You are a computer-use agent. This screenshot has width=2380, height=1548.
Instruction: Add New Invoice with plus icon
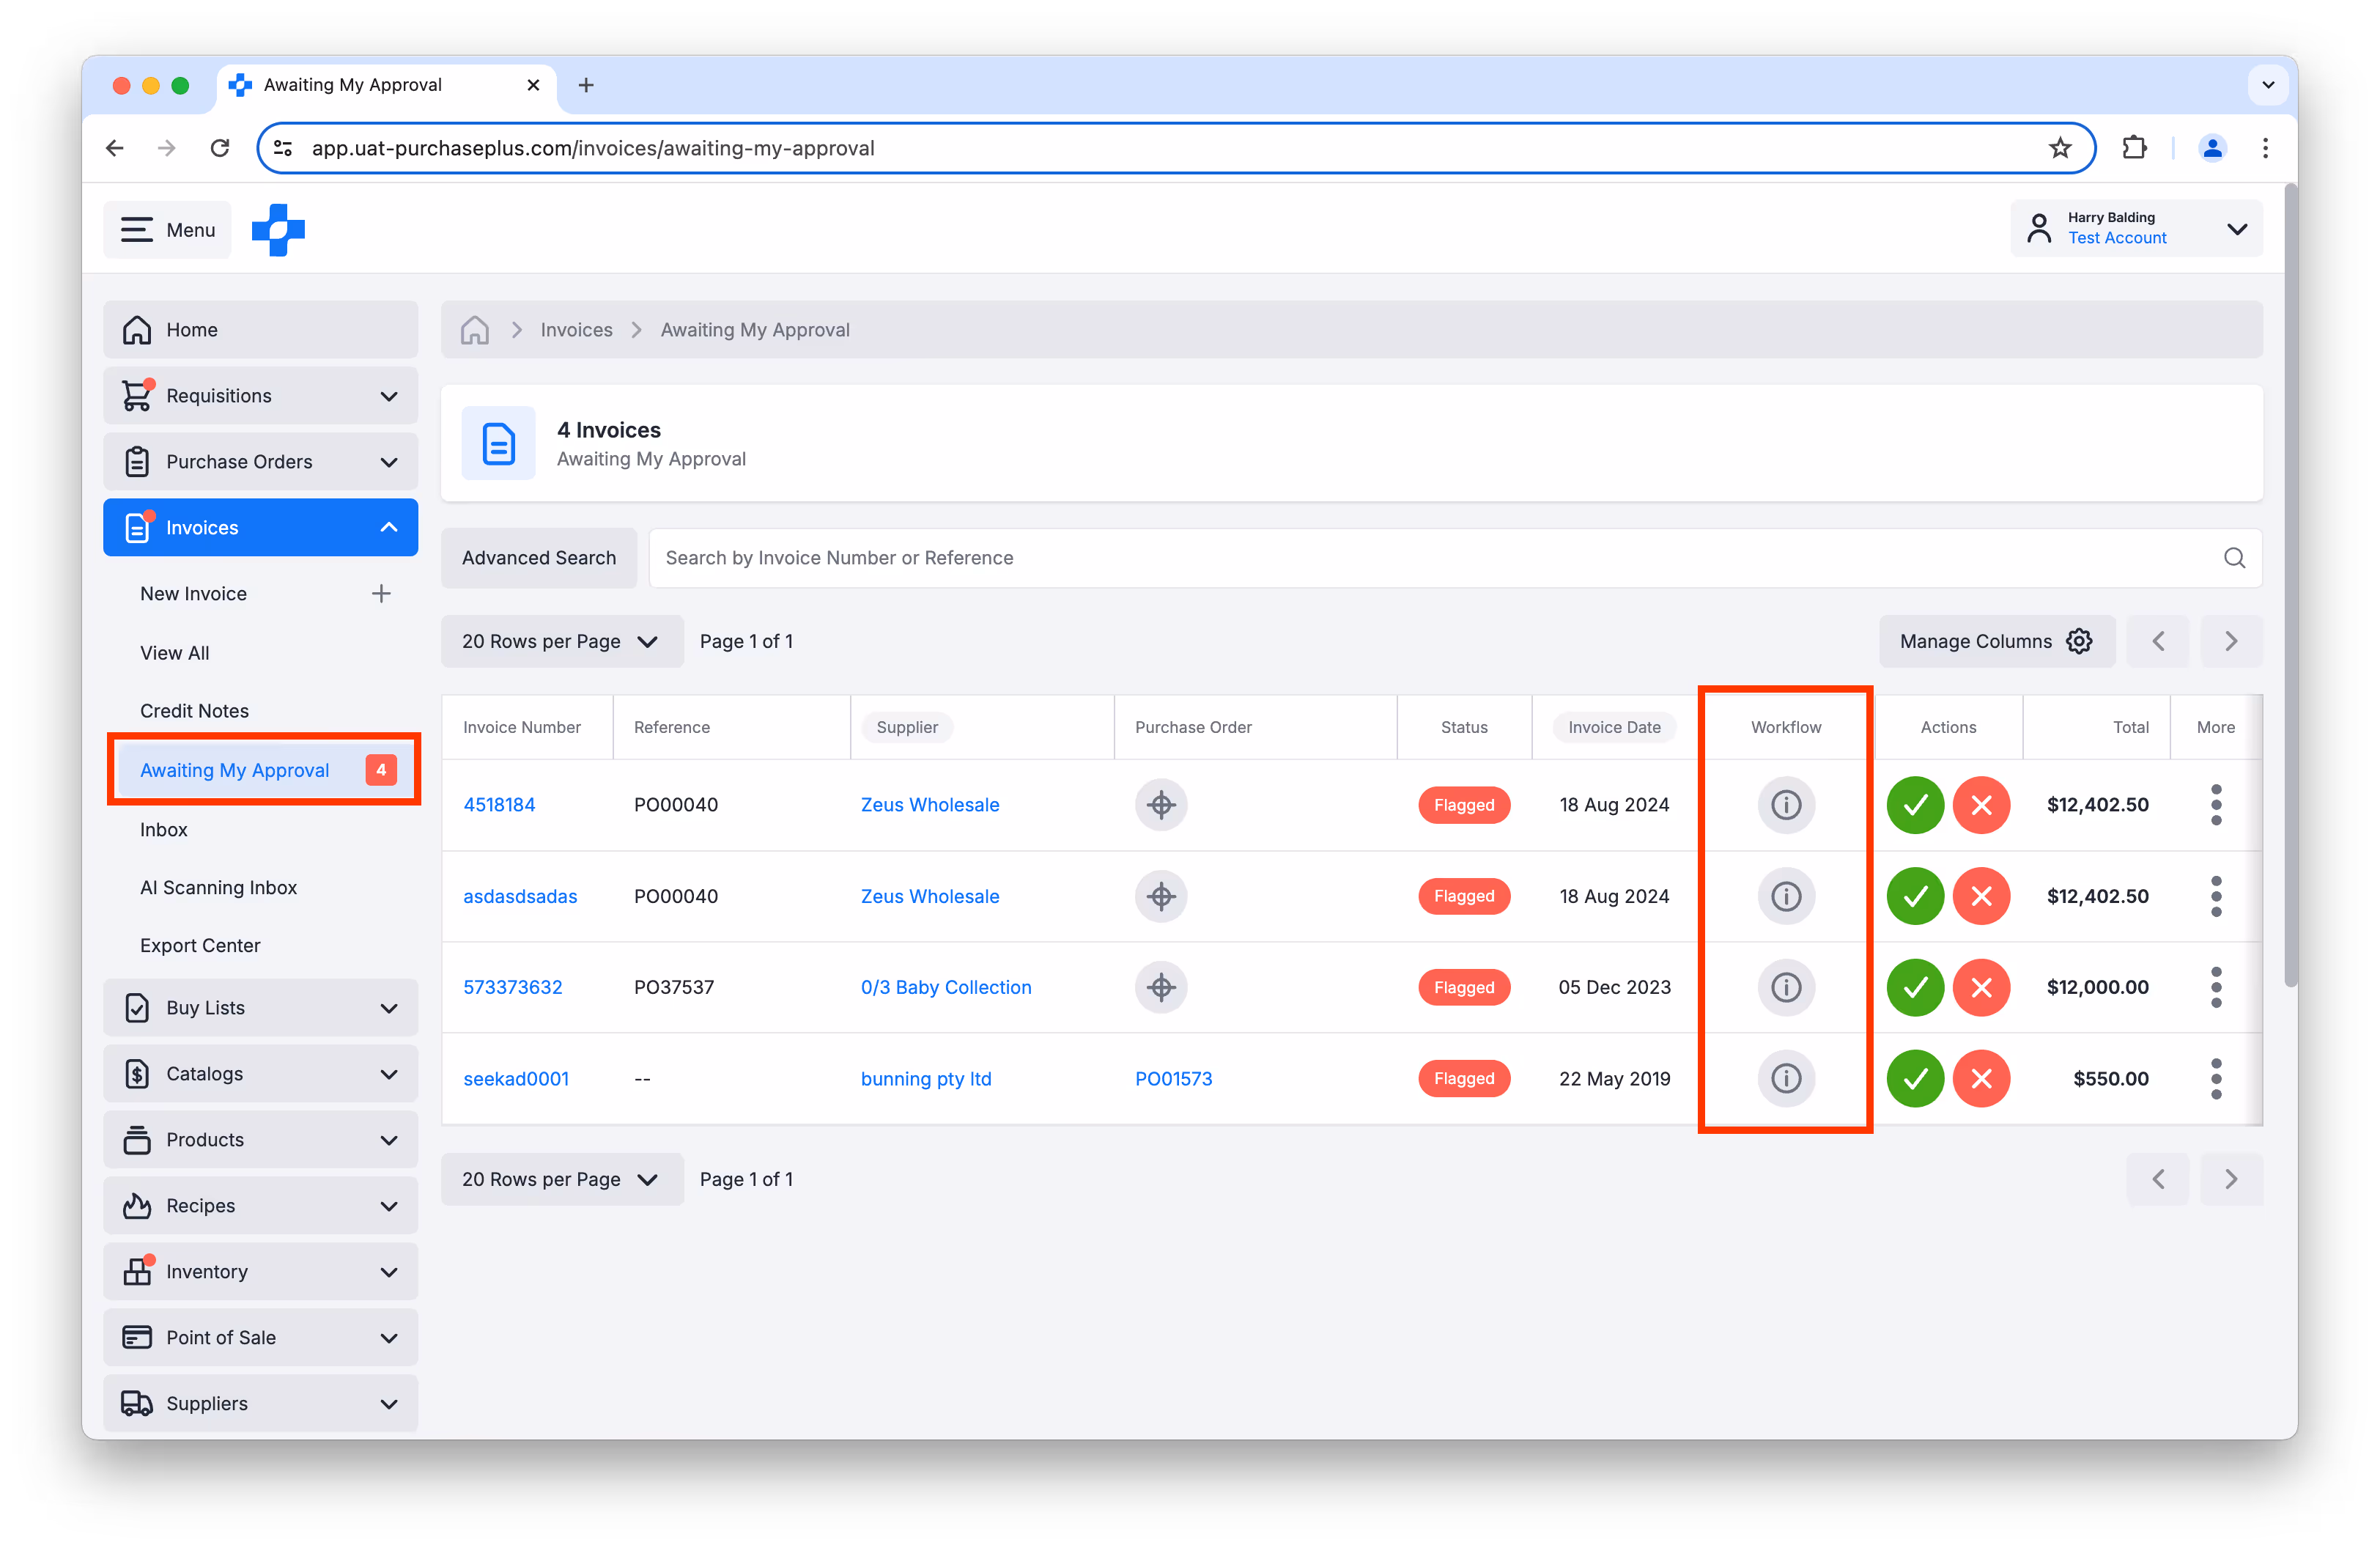(381, 594)
